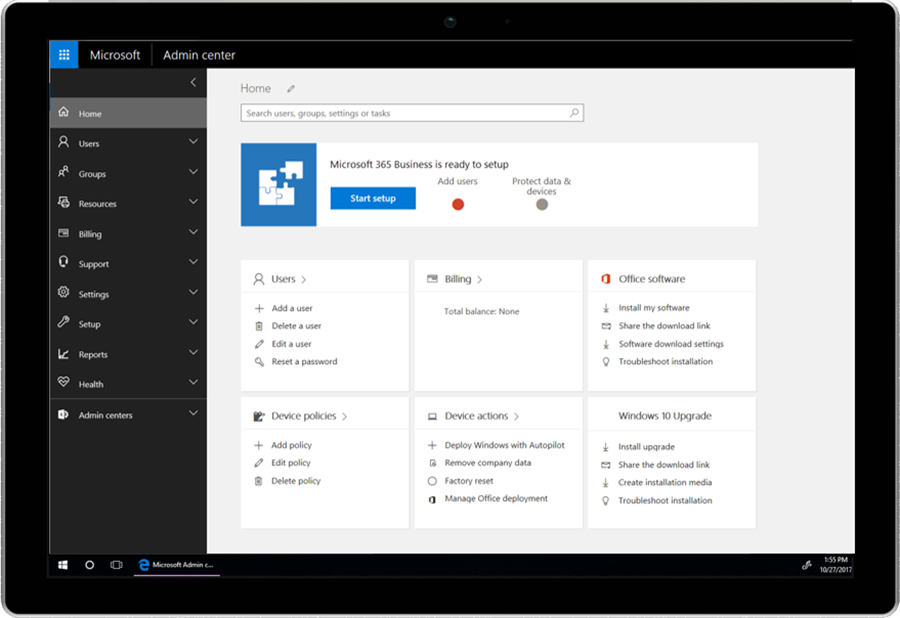Select the gray Protect data & devices indicator
Screen dimensions: 900x618
tap(541, 204)
